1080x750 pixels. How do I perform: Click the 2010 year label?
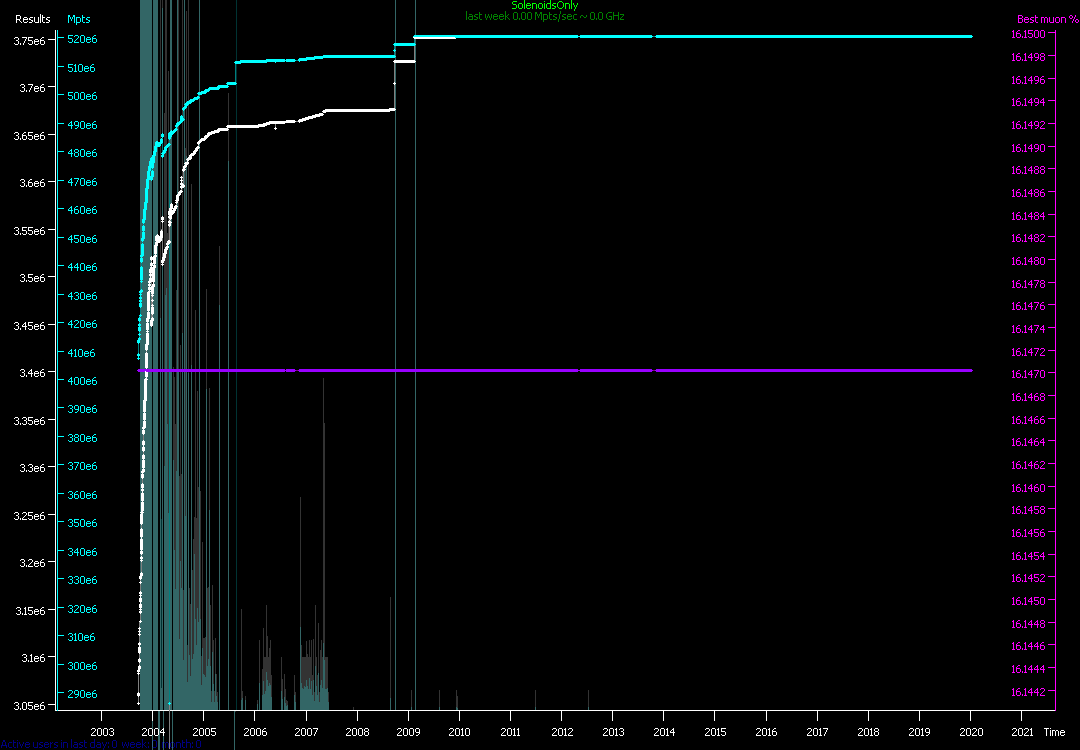tap(459, 732)
